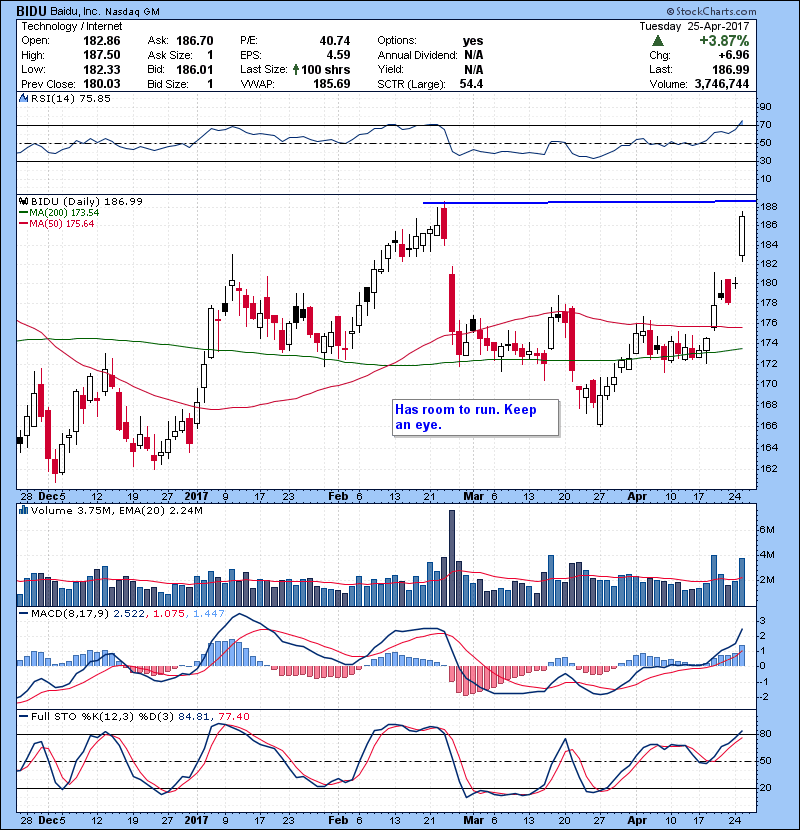The width and height of the screenshot is (800, 830).
Task: Click the 6M volume axis label
Action: click(767, 529)
